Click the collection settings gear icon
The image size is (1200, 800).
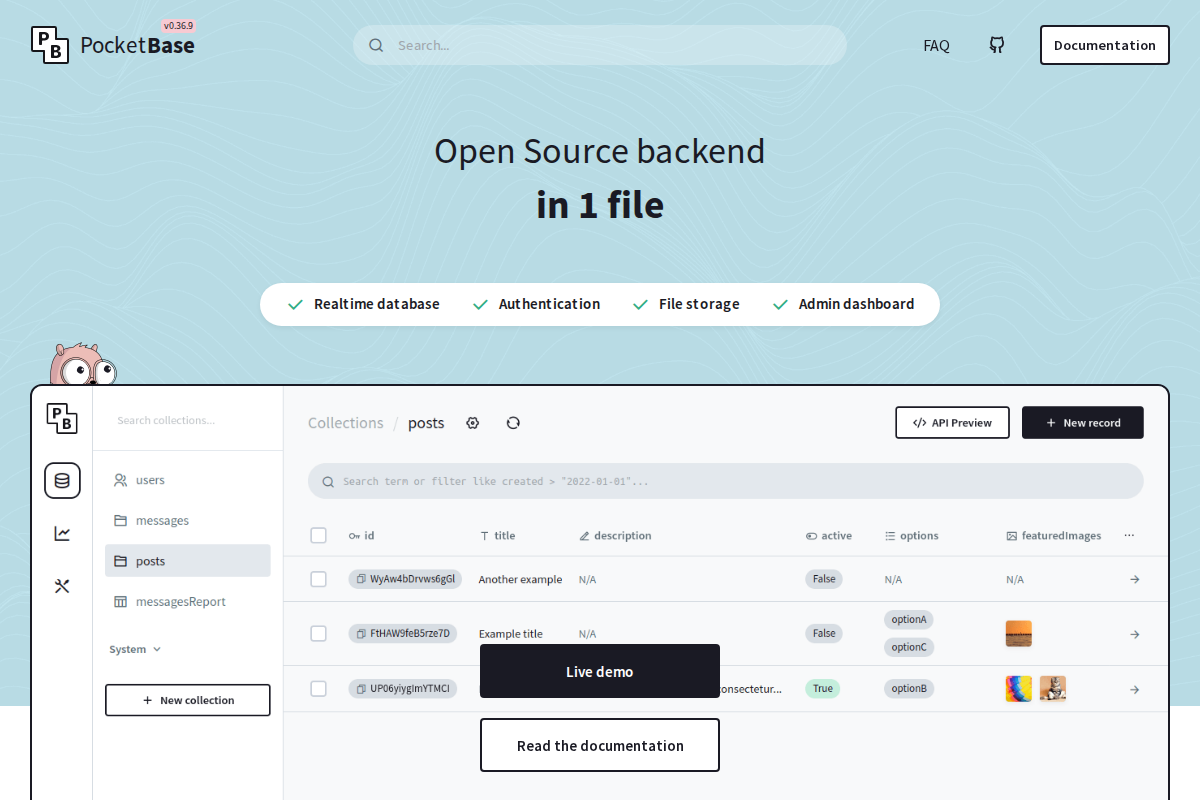pyautogui.click(x=473, y=423)
